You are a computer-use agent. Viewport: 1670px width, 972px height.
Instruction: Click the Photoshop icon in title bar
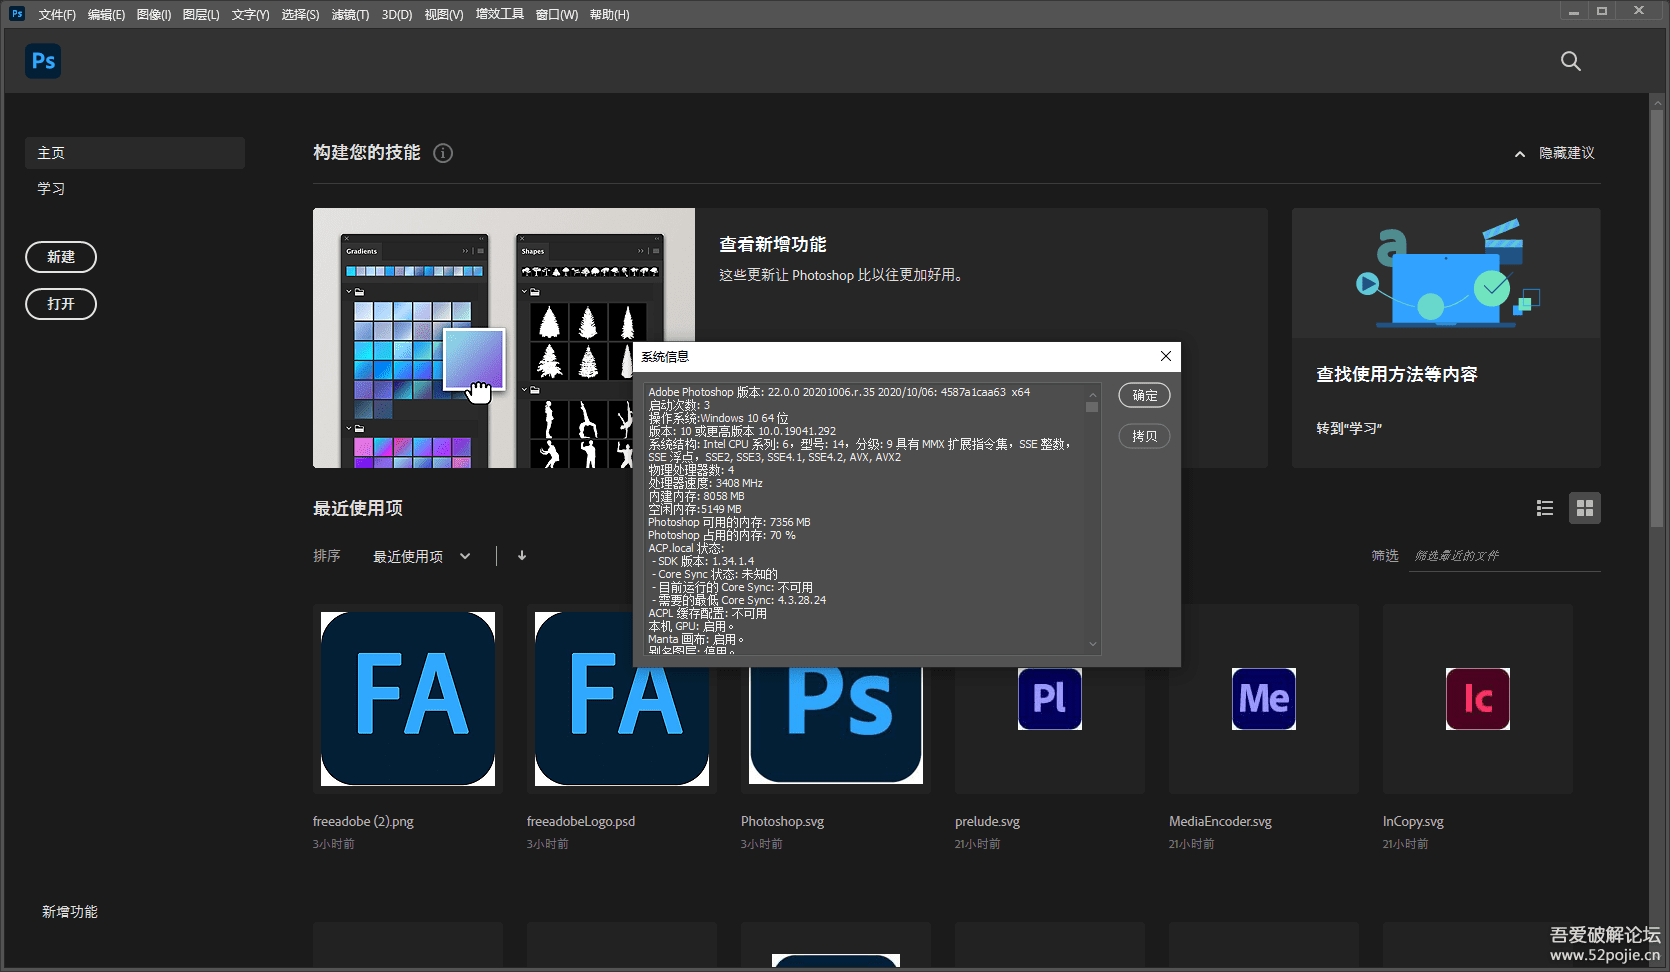pos(17,14)
